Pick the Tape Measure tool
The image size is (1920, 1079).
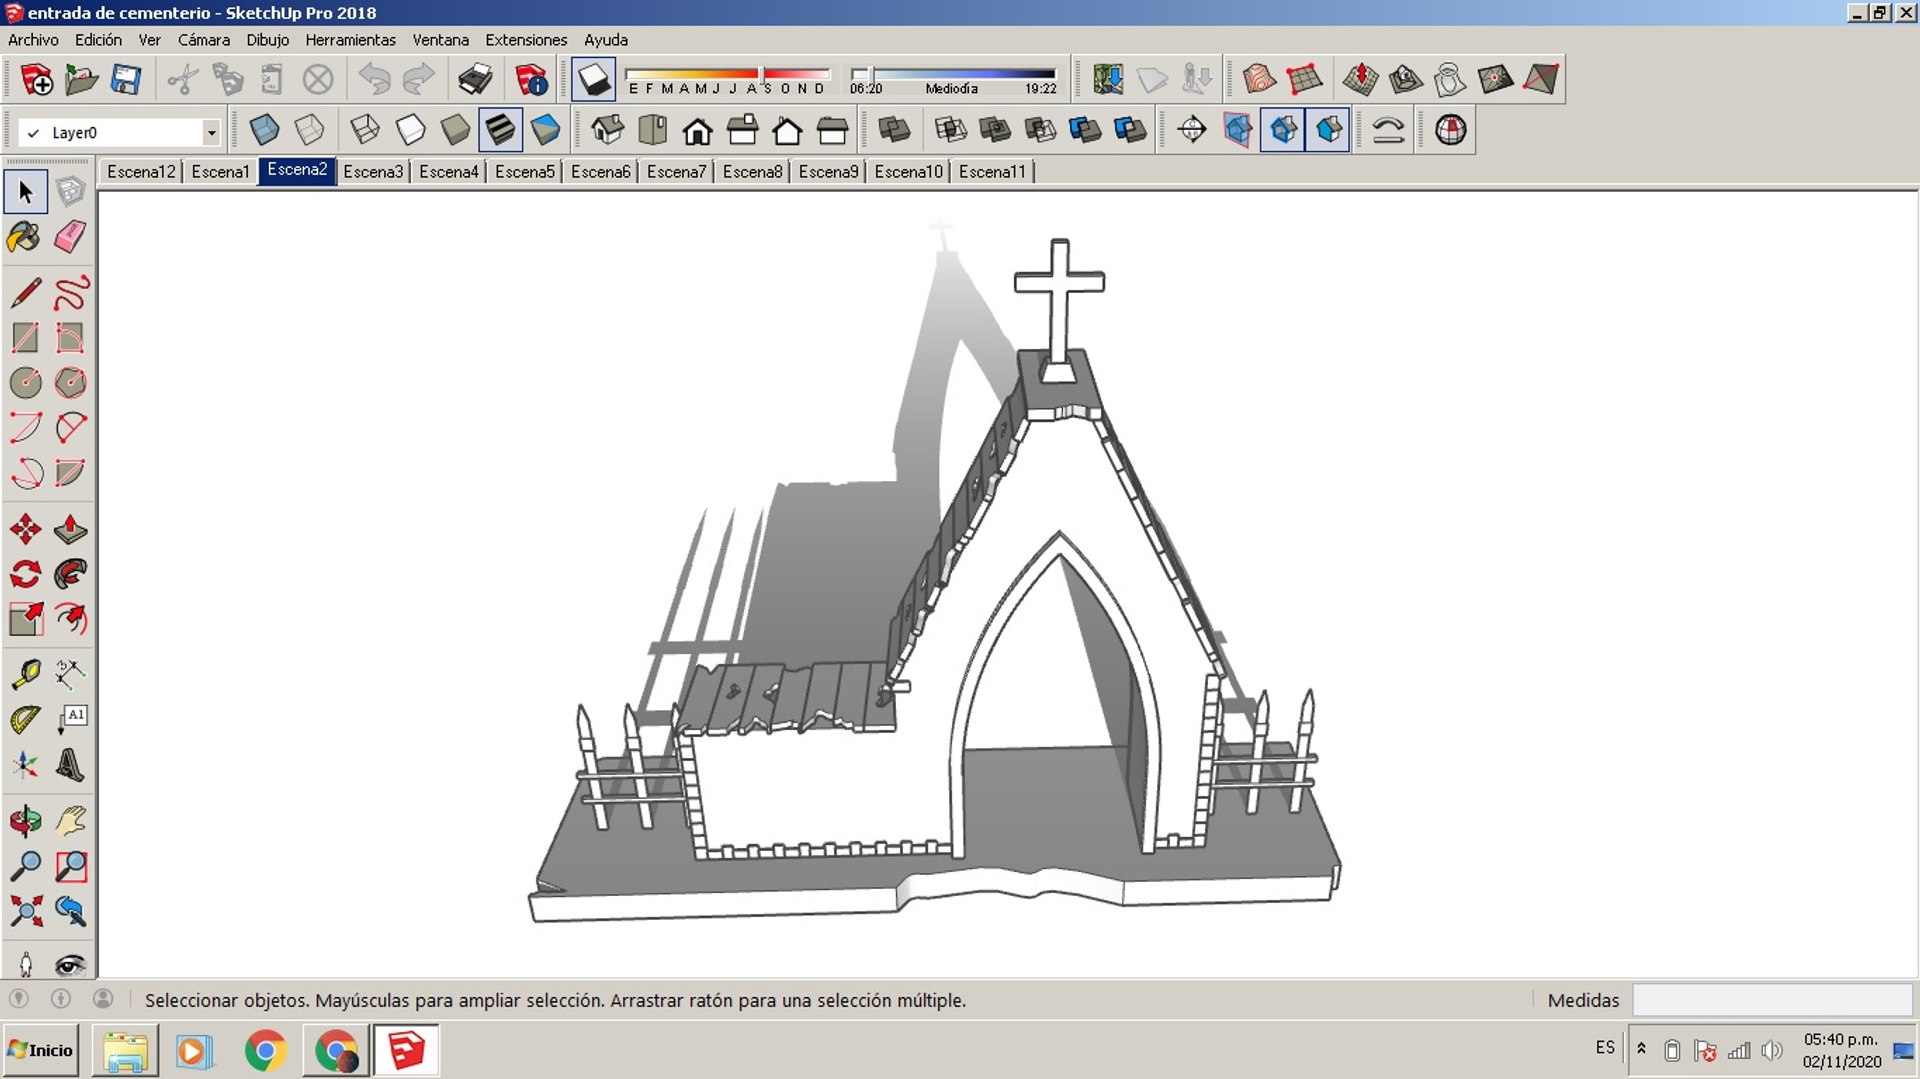coord(25,673)
